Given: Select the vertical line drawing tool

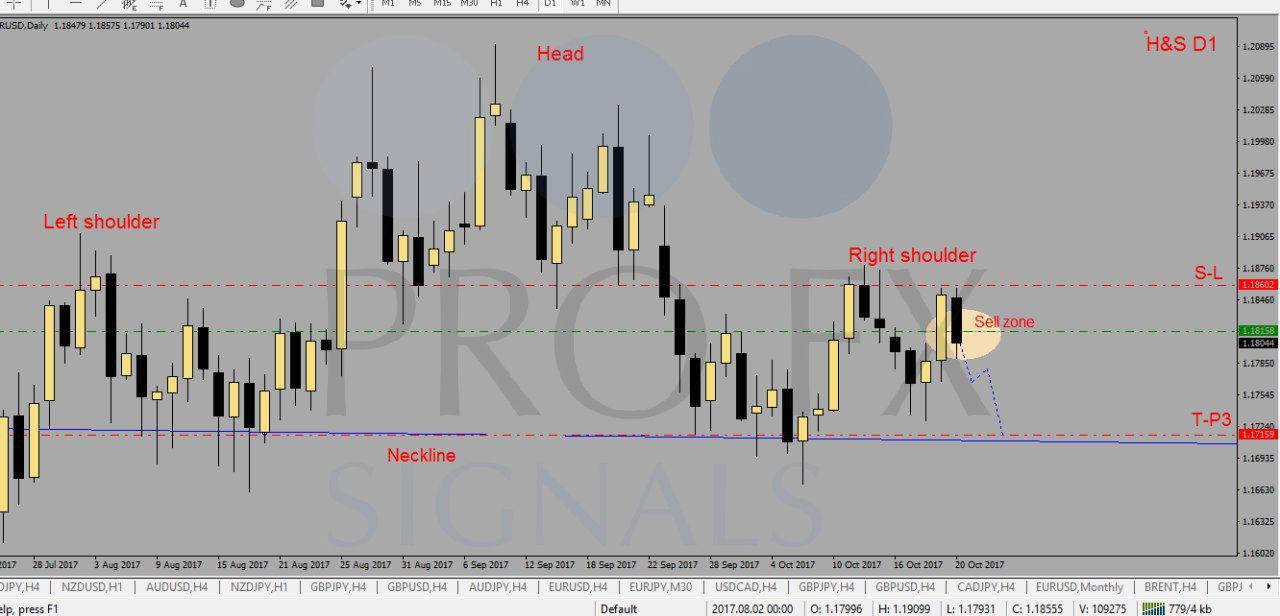Looking at the screenshot, I should (x=47, y=4).
